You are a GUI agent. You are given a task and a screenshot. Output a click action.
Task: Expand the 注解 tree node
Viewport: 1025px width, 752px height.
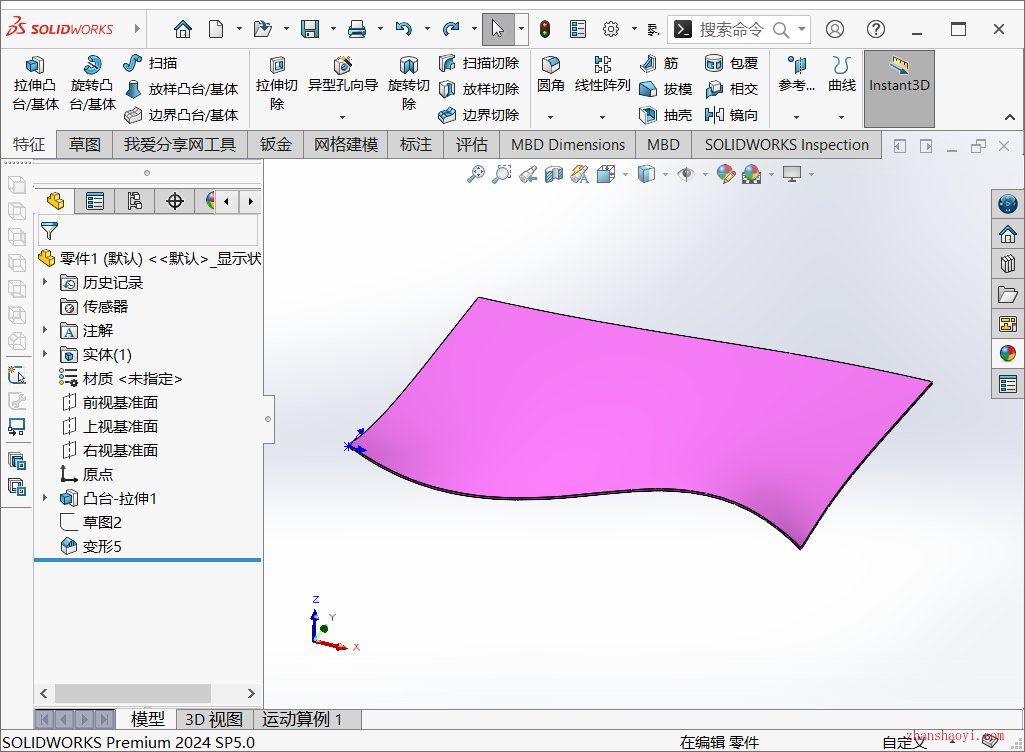[45, 330]
